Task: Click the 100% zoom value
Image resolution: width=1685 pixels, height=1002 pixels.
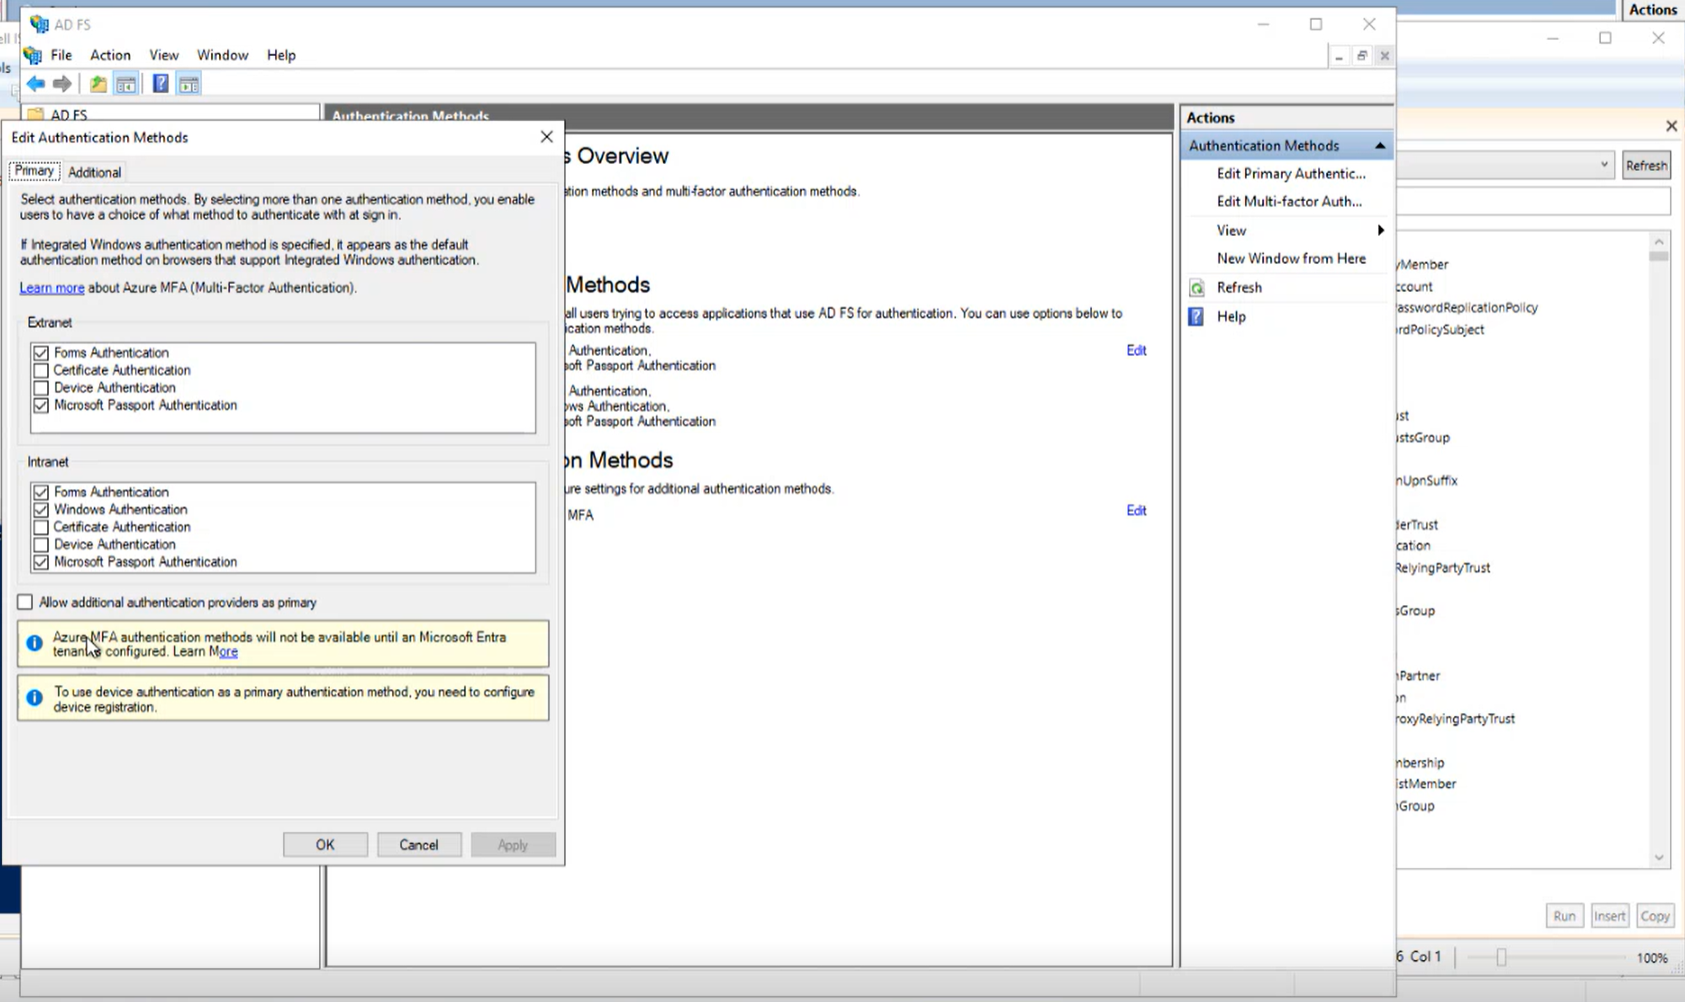Action: [1652, 958]
